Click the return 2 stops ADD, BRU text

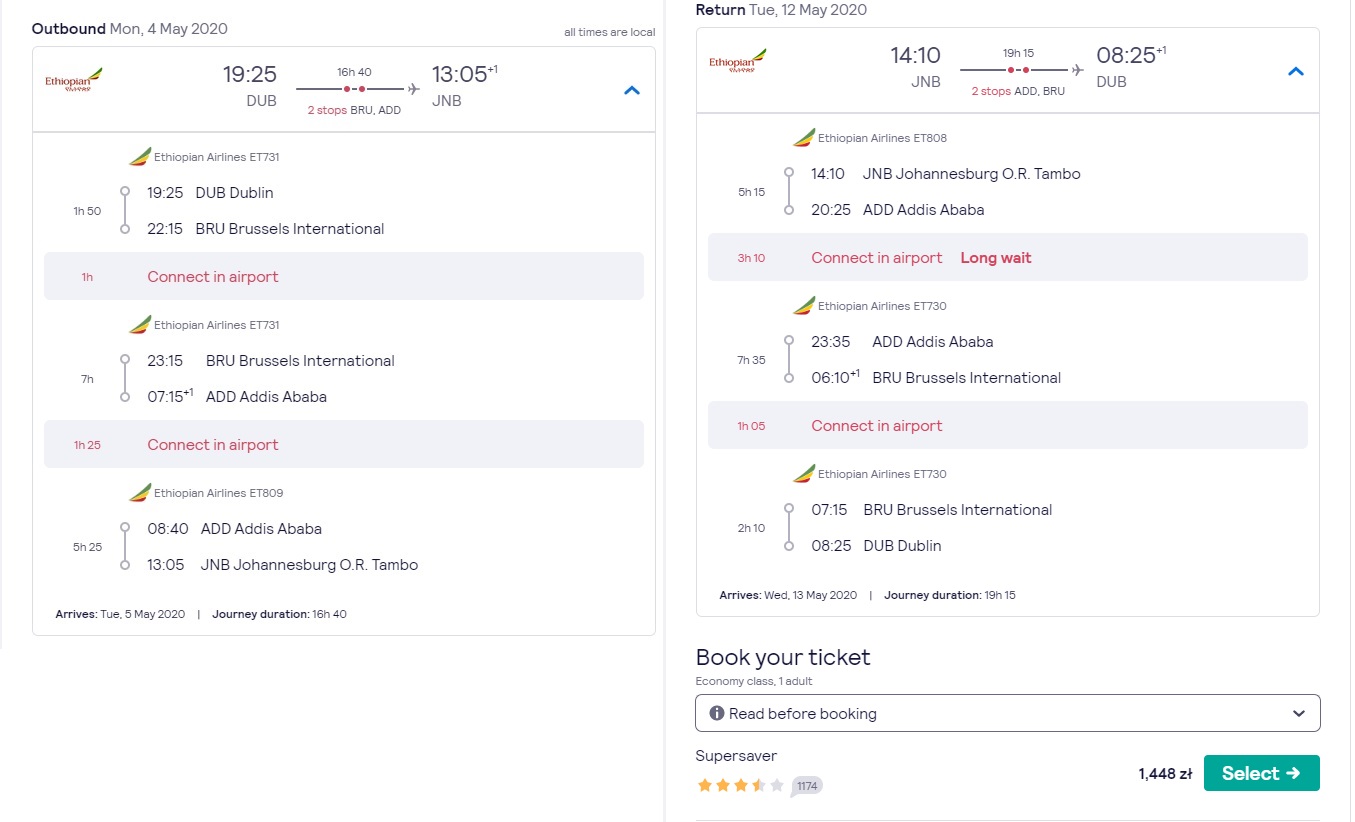click(x=1018, y=91)
